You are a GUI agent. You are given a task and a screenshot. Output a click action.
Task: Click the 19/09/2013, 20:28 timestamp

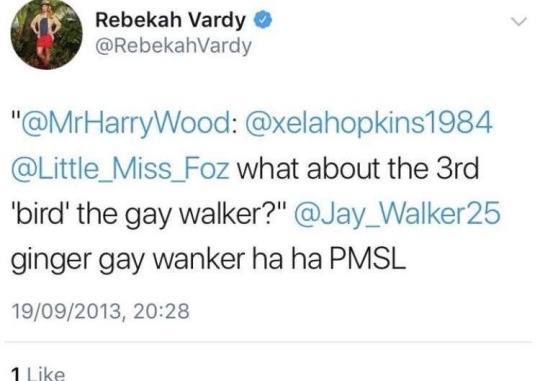coord(101,311)
